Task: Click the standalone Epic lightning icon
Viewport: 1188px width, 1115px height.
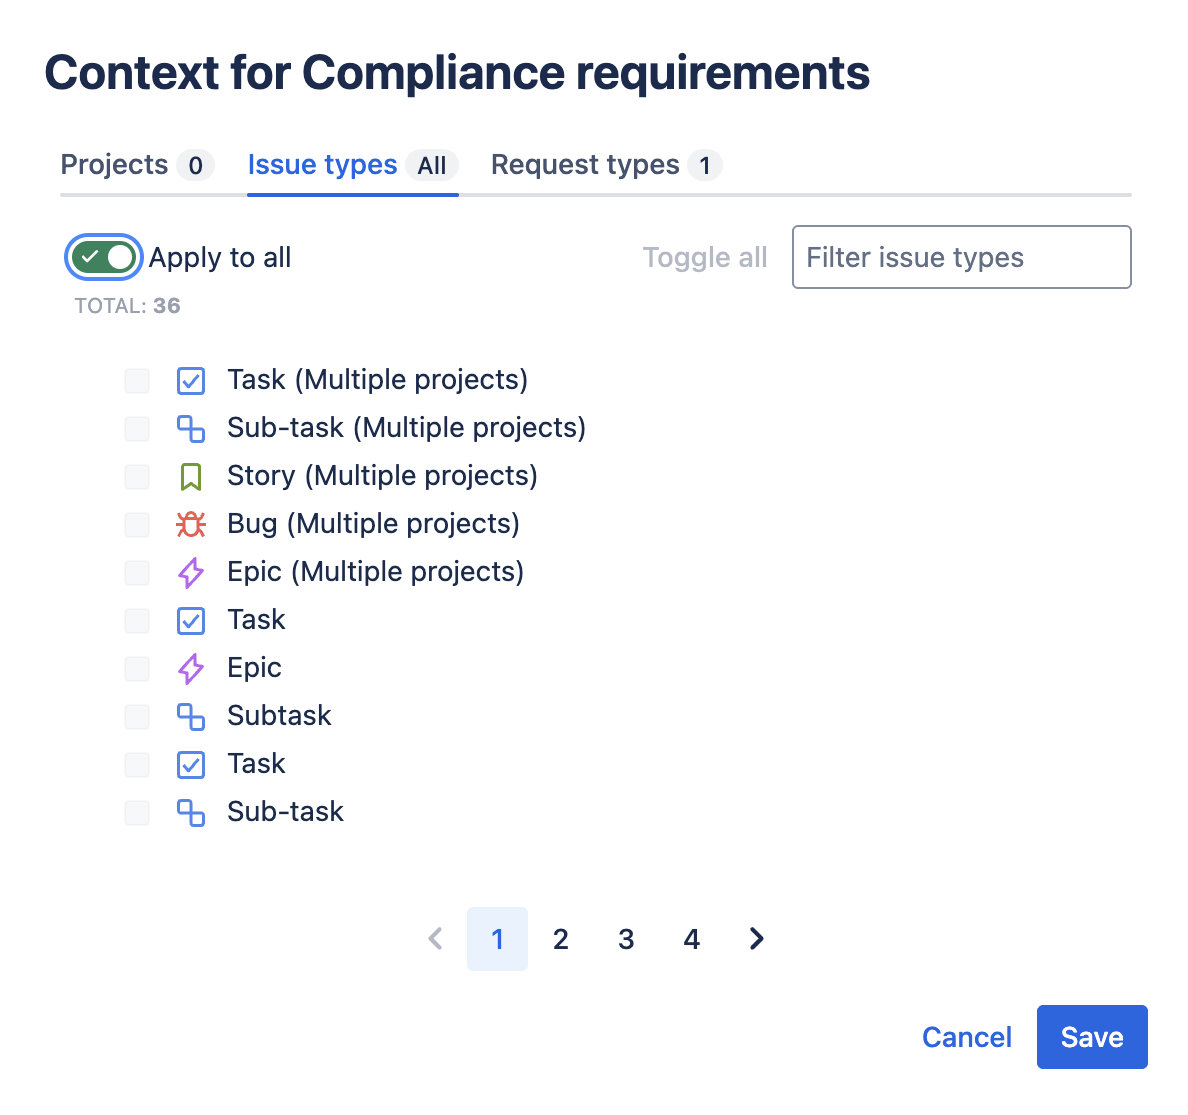Action: tap(191, 668)
